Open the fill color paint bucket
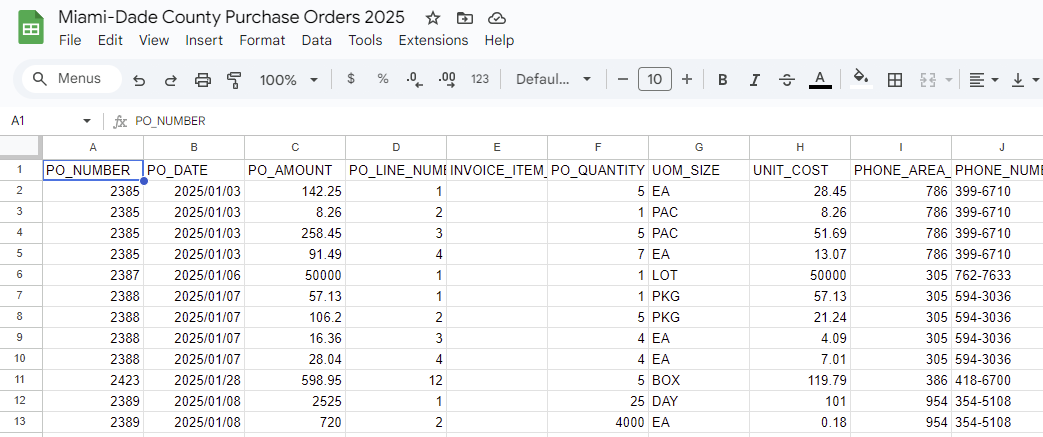Viewport: 1043px width, 437px height. (x=861, y=80)
